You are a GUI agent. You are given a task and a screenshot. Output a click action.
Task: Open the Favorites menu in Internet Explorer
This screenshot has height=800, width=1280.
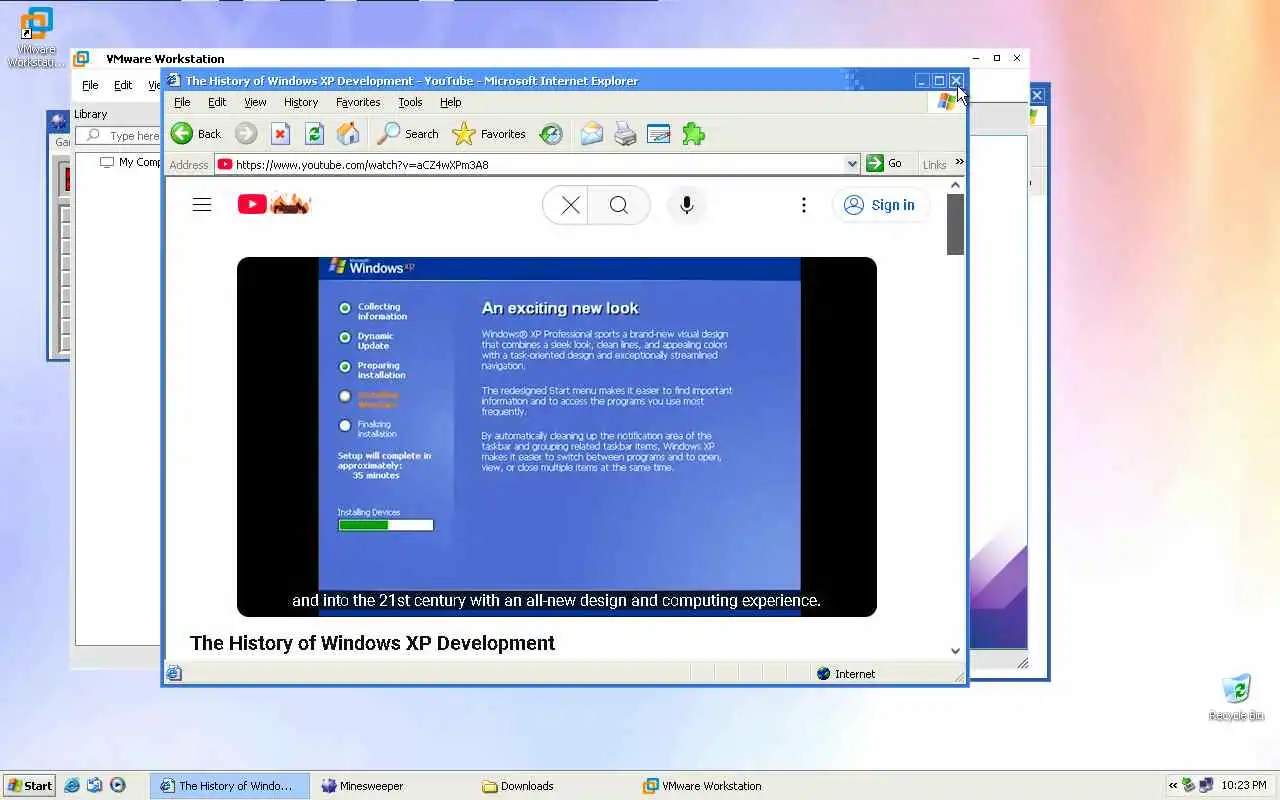pos(358,102)
